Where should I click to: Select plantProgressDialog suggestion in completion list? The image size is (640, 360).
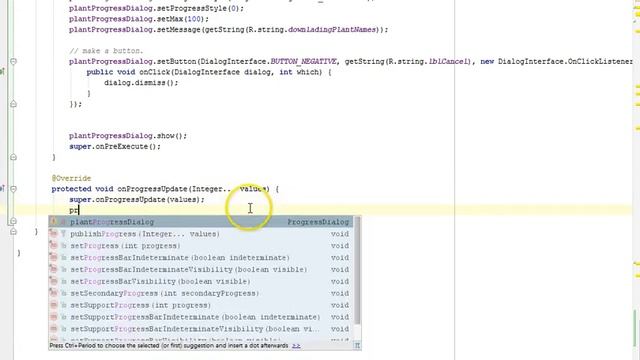pyautogui.click(x=201, y=222)
